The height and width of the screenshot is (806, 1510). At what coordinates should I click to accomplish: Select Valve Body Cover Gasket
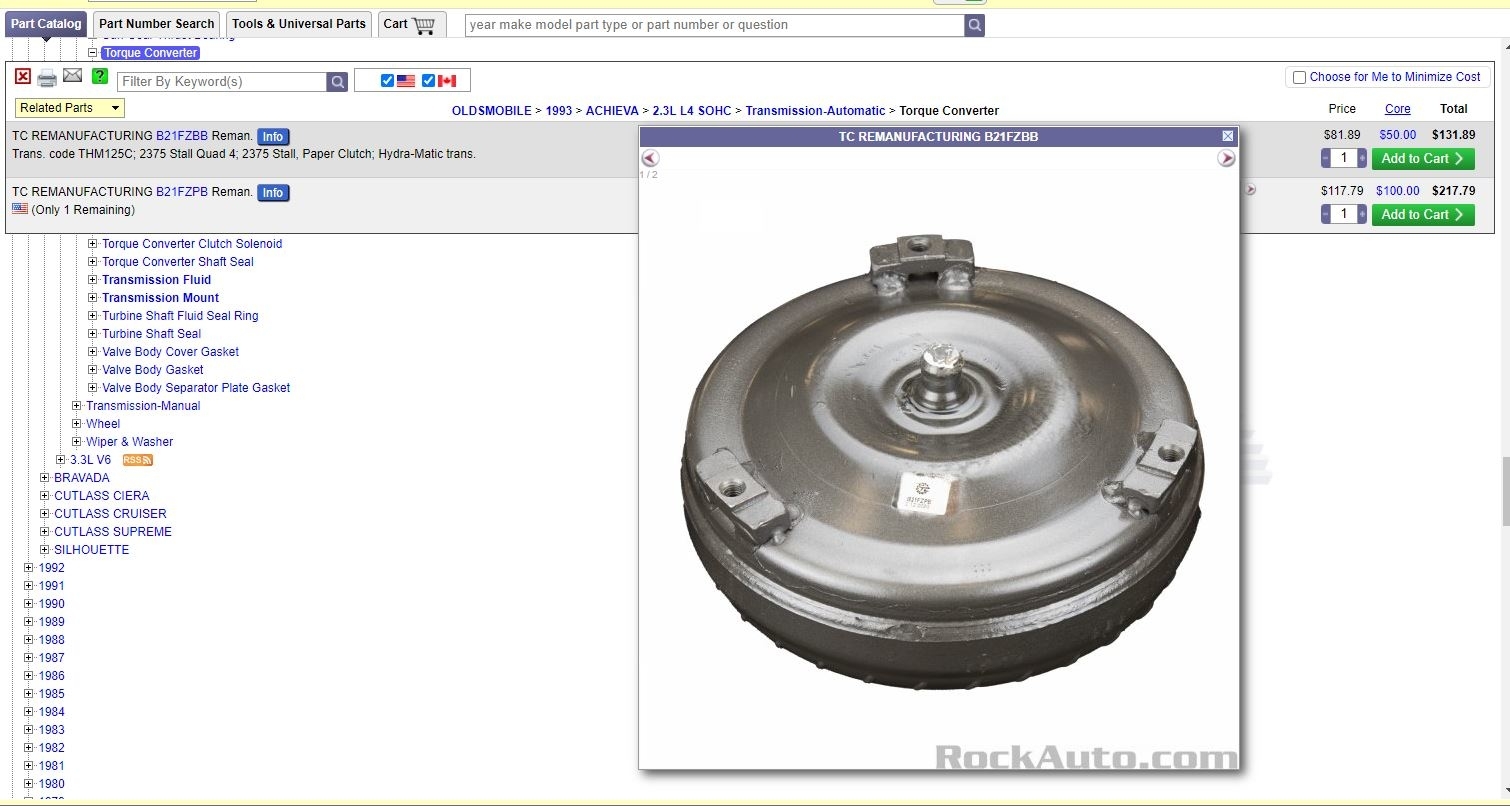pos(170,352)
